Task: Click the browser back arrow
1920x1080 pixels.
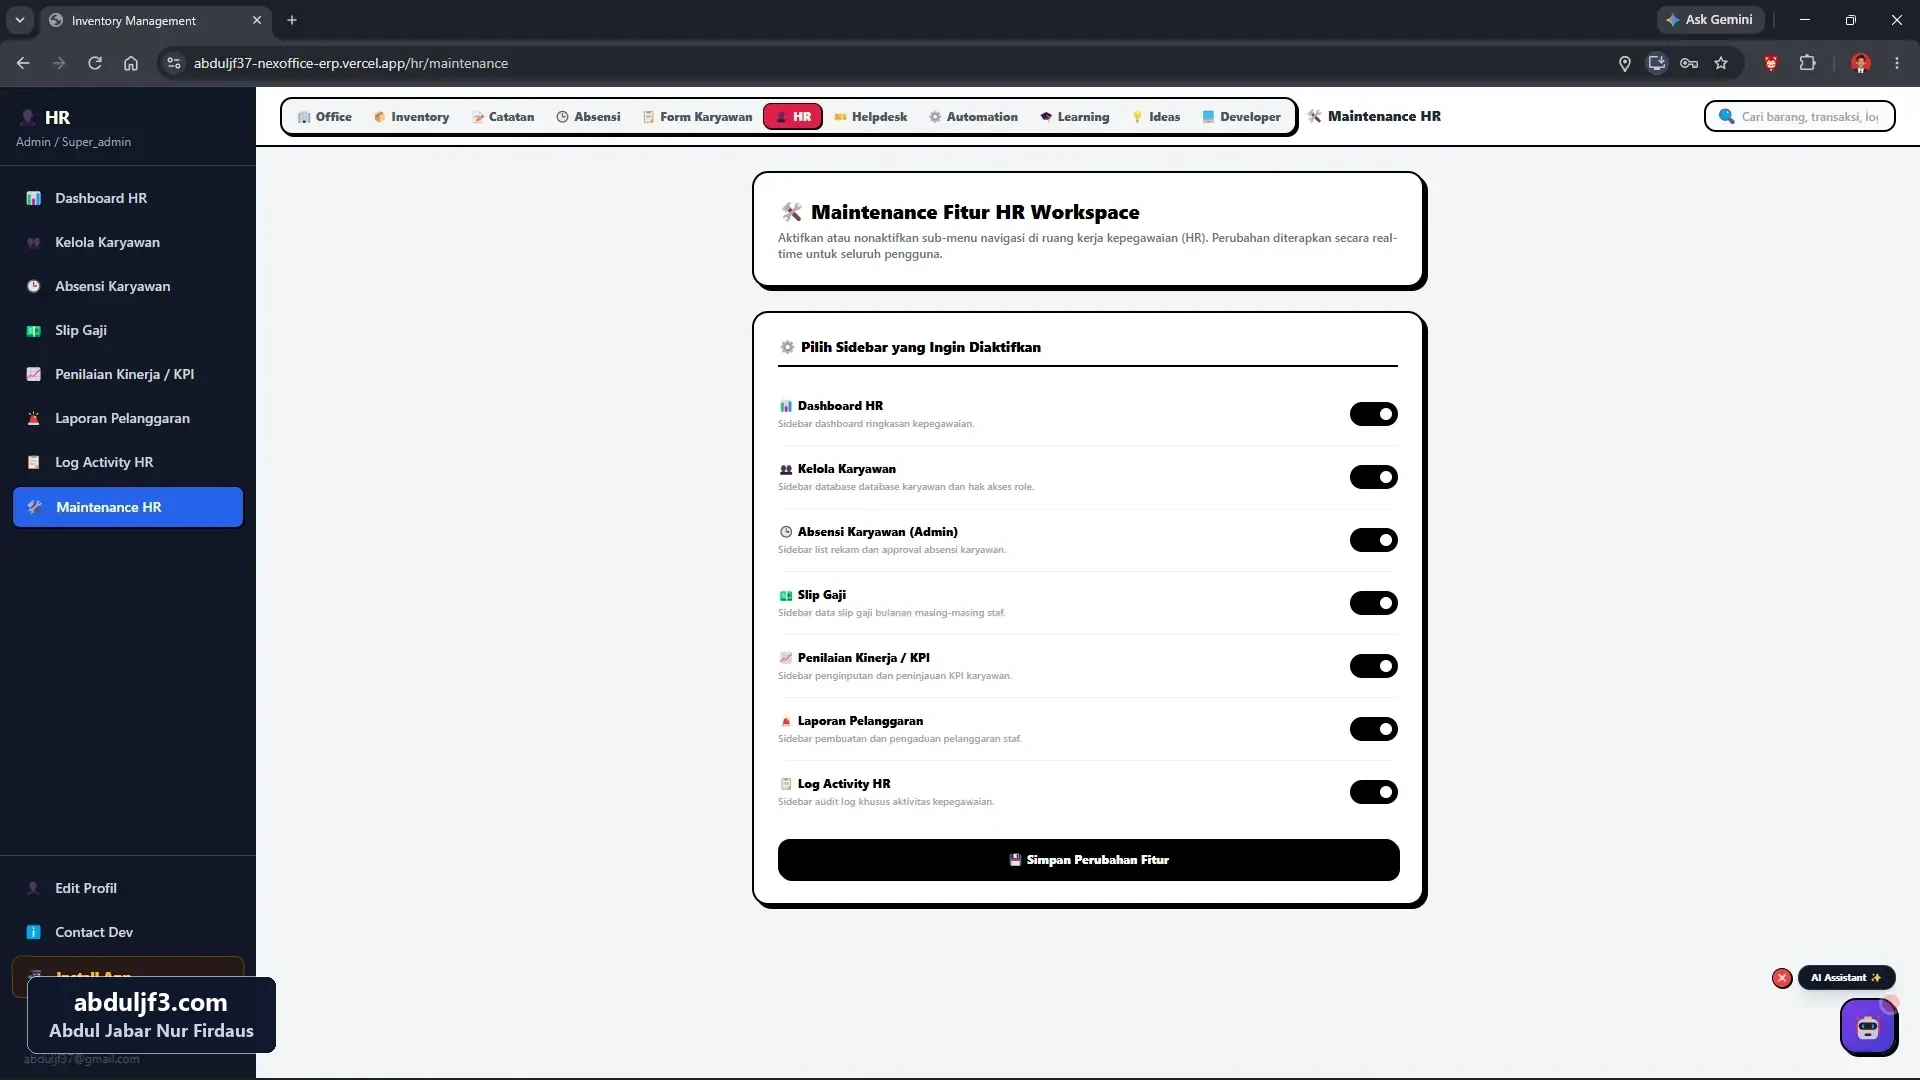Action: click(23, 63)
